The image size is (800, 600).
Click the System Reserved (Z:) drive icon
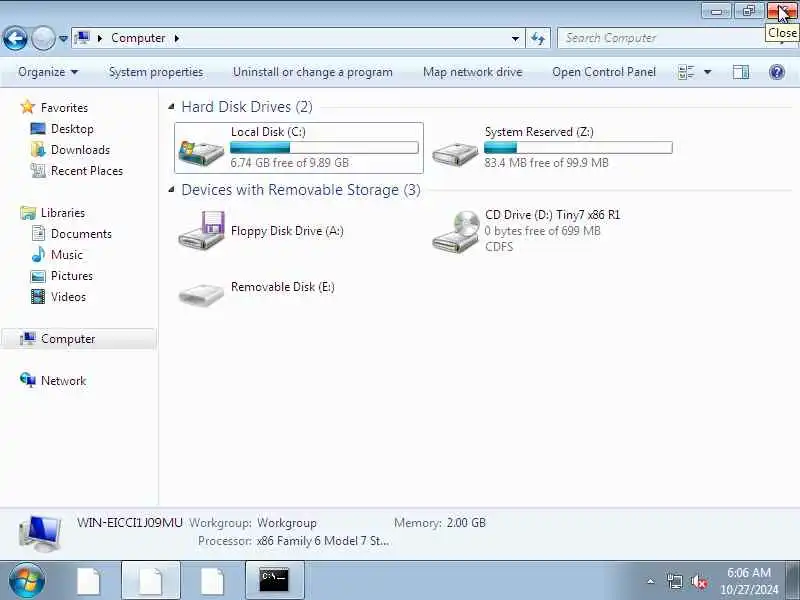pyautogui.click(x=455, y=153)
